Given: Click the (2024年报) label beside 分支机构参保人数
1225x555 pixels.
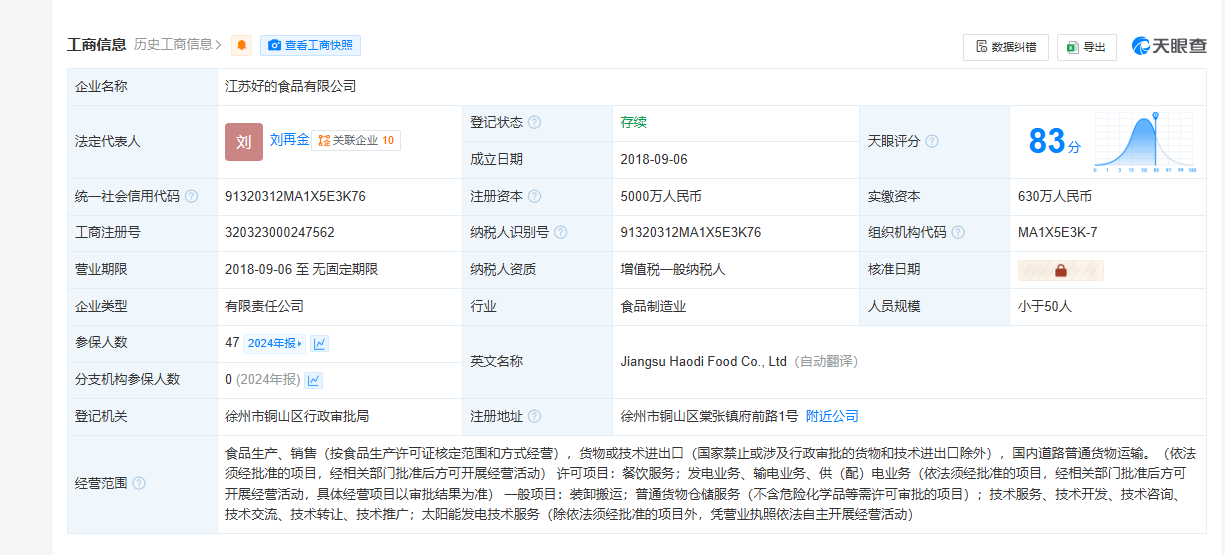Looking at the screenshot, I should (268, 380).
